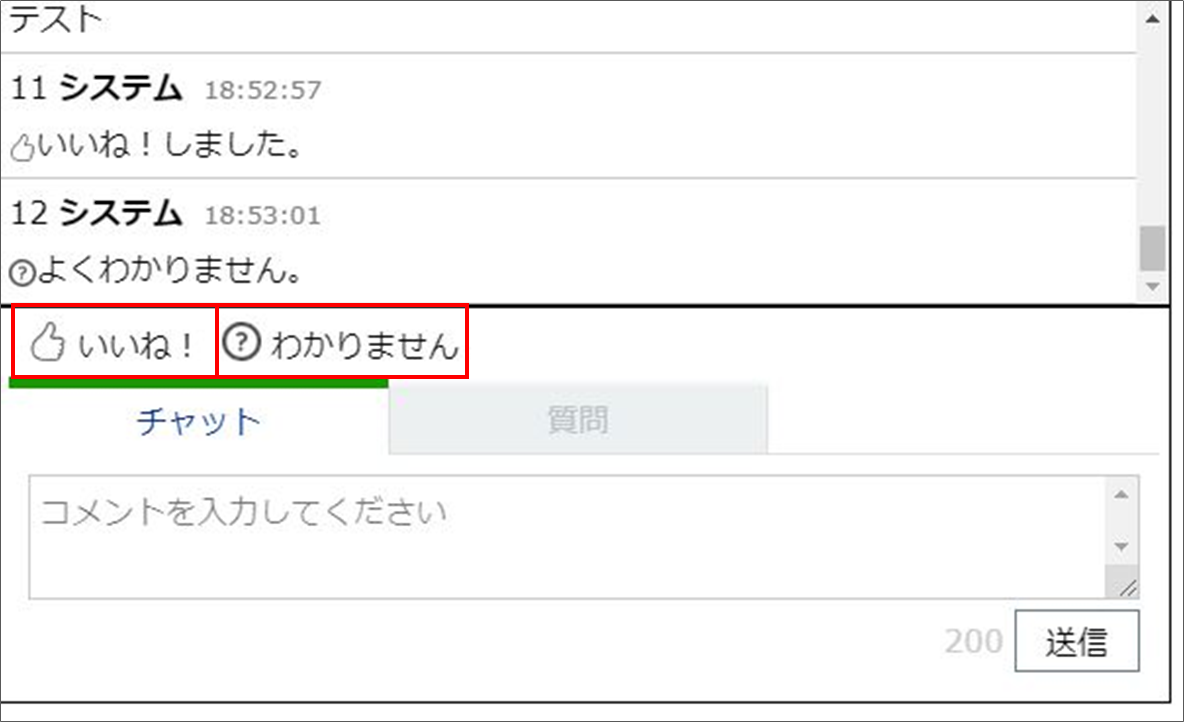Click thumbs-up icon in message 11
The width and height of the screenshot is (1184, 722).
click(x=23, y=147)
